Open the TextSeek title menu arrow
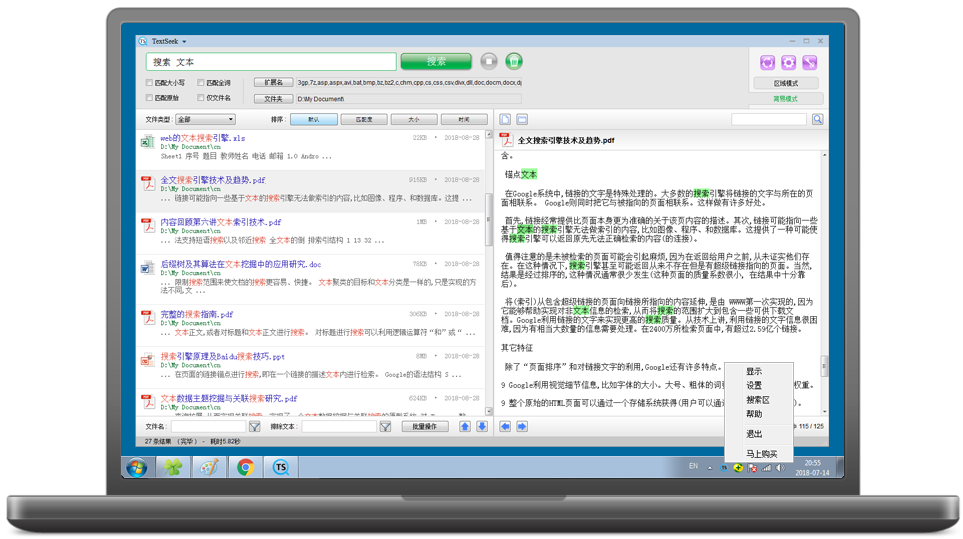Viewport: 963px width, 539px height. (x=184, y=41)
